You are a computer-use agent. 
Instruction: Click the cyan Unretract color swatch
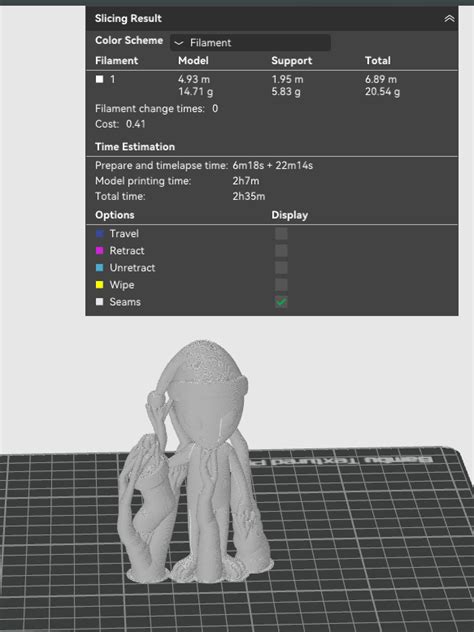coord(100,268)
